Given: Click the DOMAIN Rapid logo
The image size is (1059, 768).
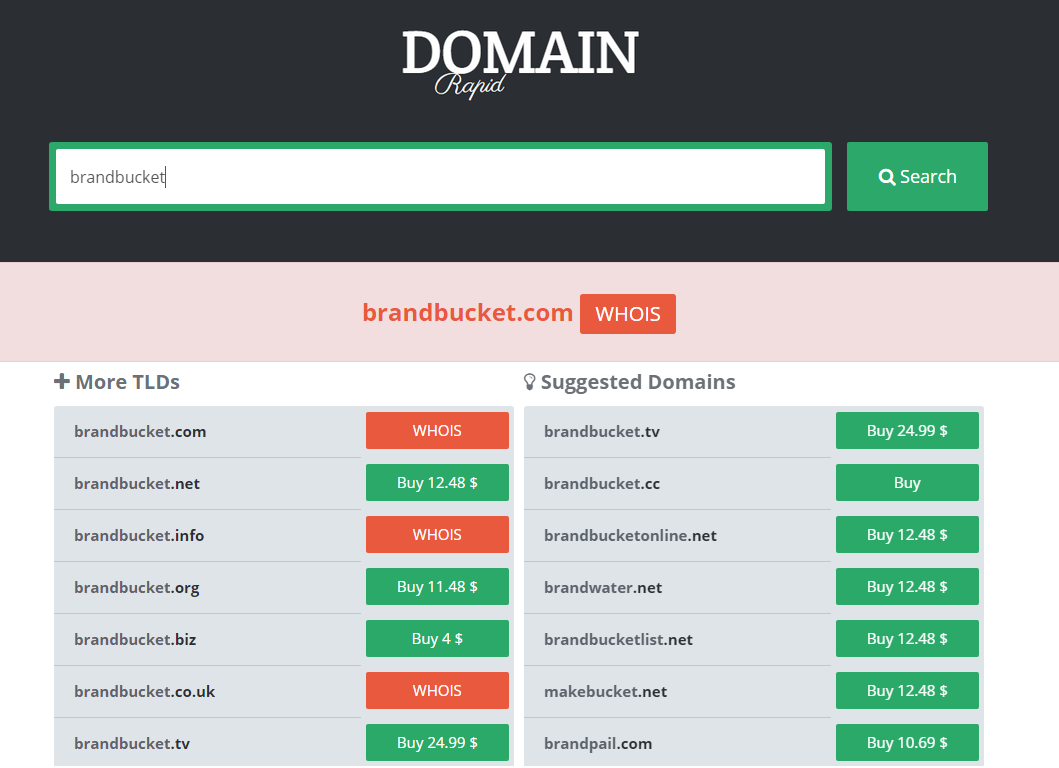Looking at the screenshot, I should point(519,62).
